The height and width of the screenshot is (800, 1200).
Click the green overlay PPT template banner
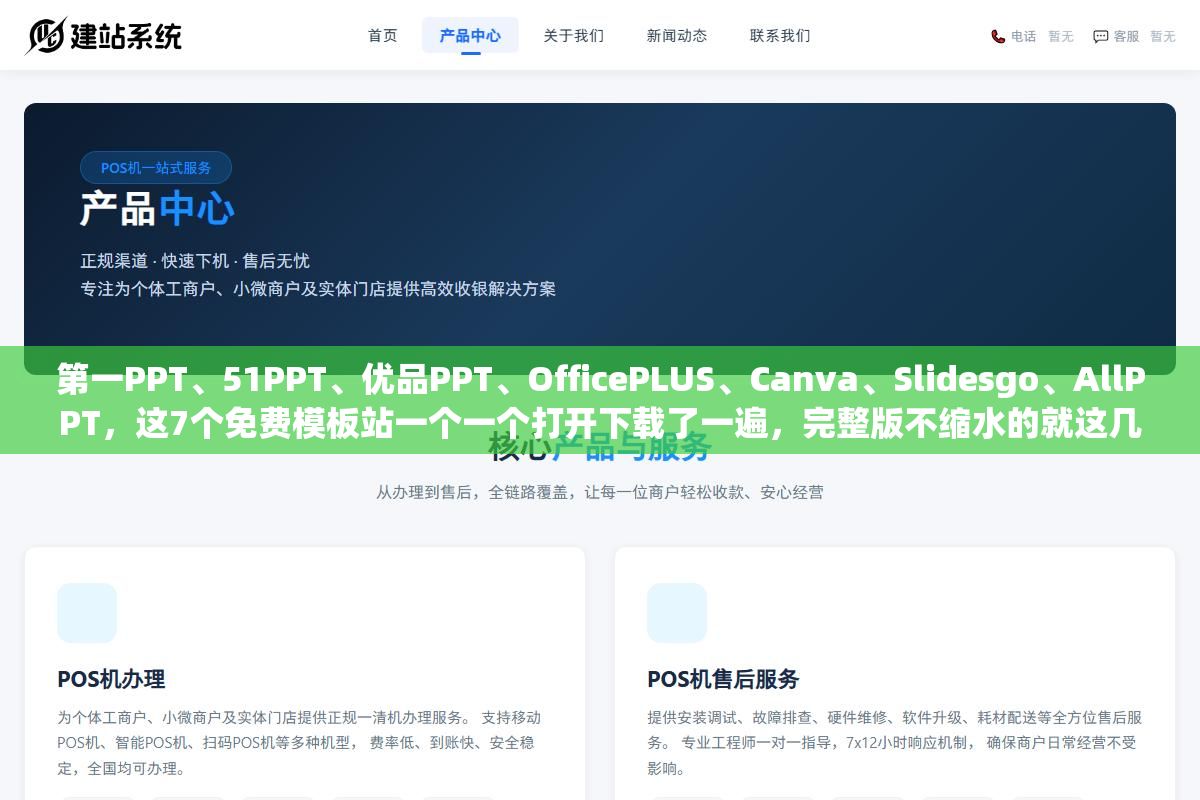tap(600, 400)
